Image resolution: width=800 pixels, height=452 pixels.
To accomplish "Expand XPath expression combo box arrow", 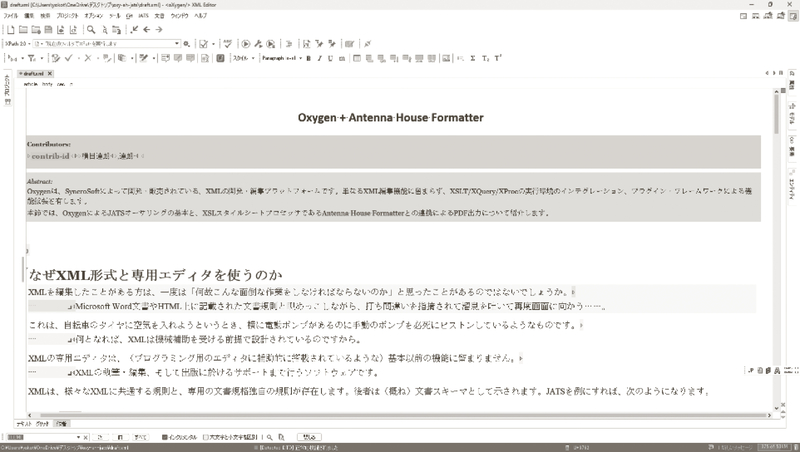I will coord(177,44).
